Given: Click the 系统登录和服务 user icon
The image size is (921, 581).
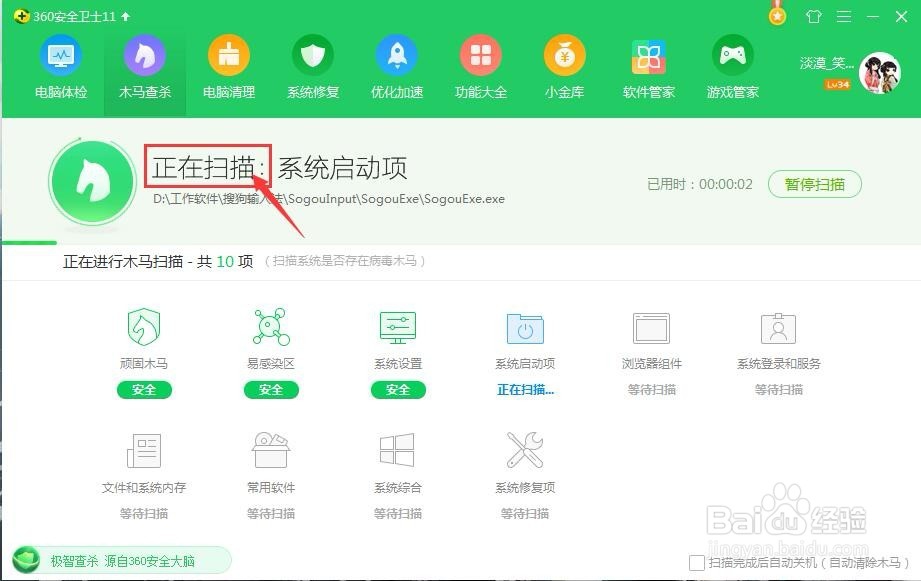Looking at the screenshot, I should pyautogui.click(x=778, y=328).
